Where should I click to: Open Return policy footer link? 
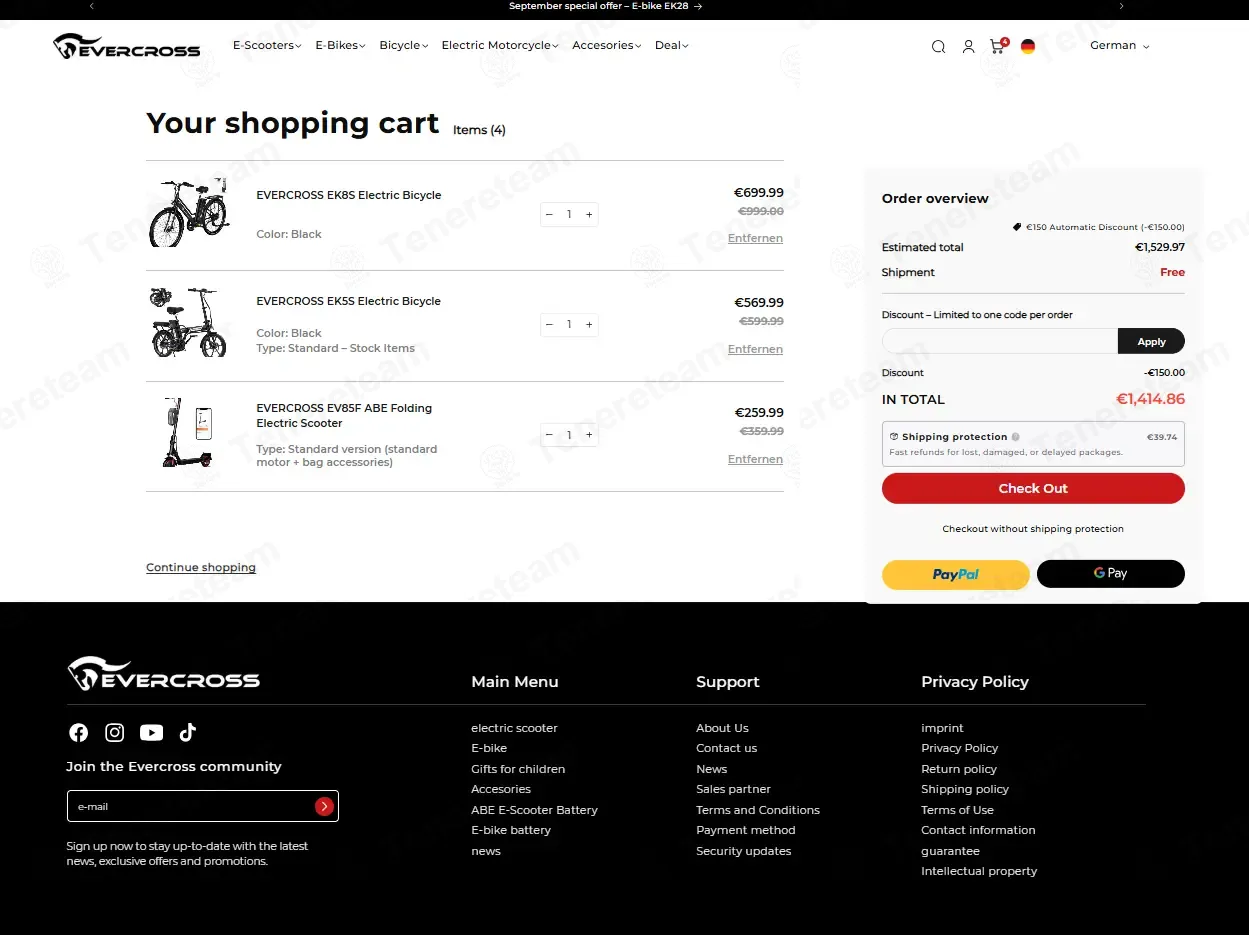959,769
